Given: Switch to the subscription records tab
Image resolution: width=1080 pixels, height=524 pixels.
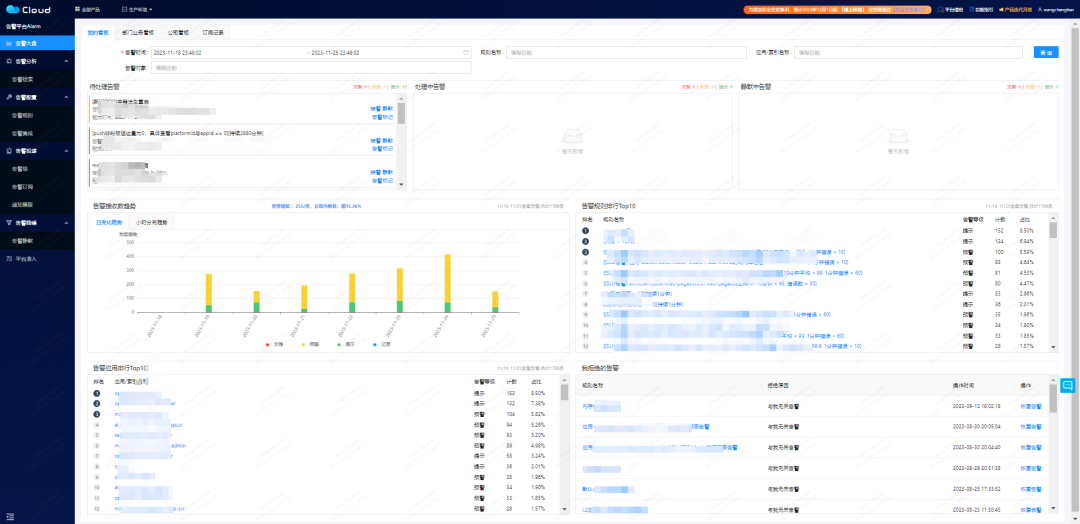Looking at the screenshot, I should tap(213, 32).
